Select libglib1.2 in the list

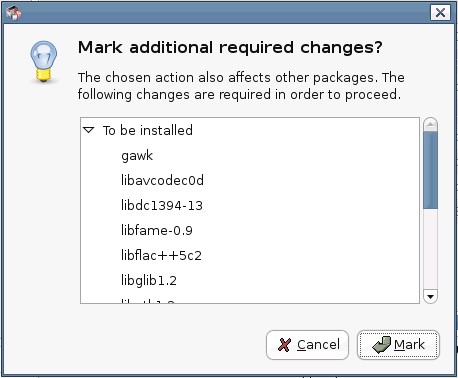pyautogui.click(x=149, y=280)
